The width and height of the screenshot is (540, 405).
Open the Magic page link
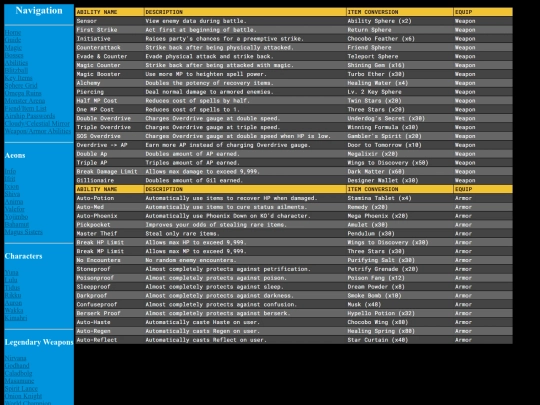coord(13,48)
